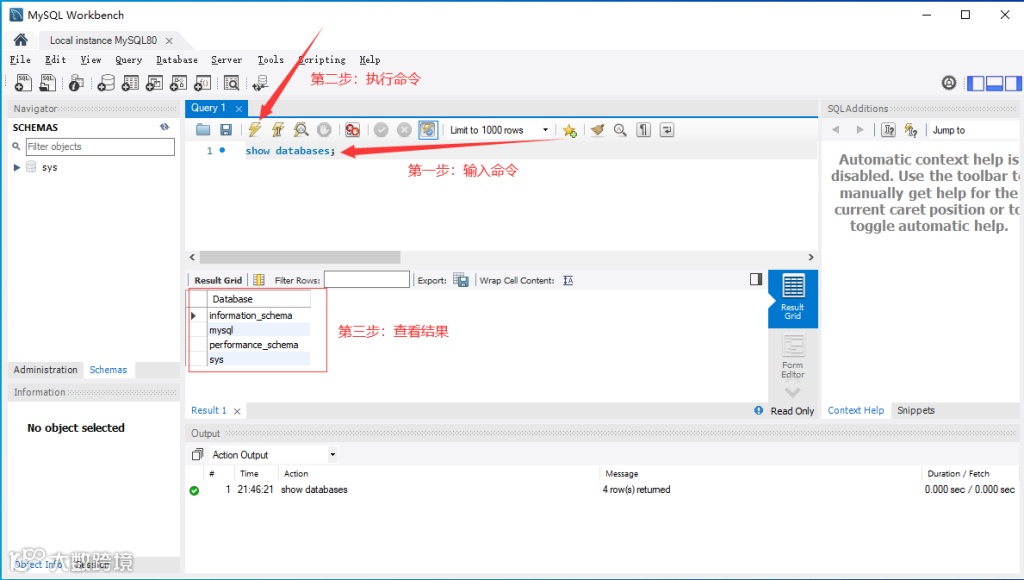Image resolution: width=1024 pixels, height=580 pixels.
Task: Toggle word wrap icon in editor
Action: [x=667, y=130]
